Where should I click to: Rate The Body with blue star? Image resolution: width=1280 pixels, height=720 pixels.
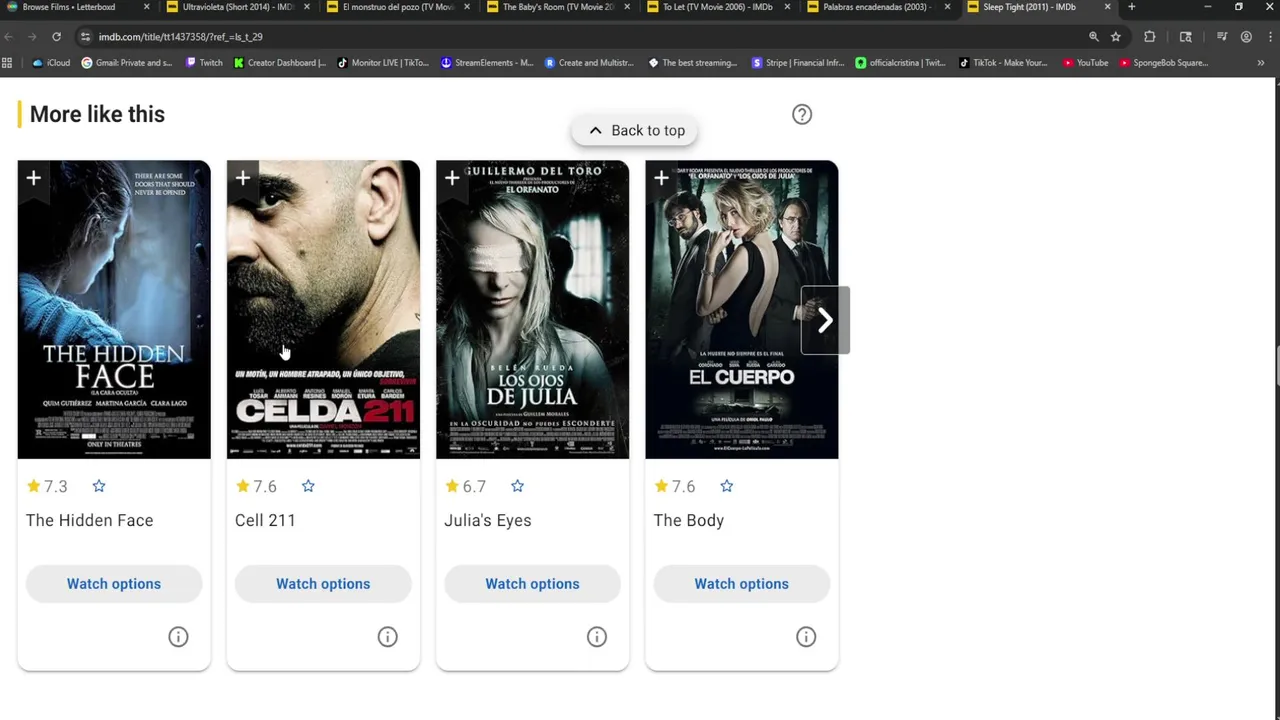[727, 486]
